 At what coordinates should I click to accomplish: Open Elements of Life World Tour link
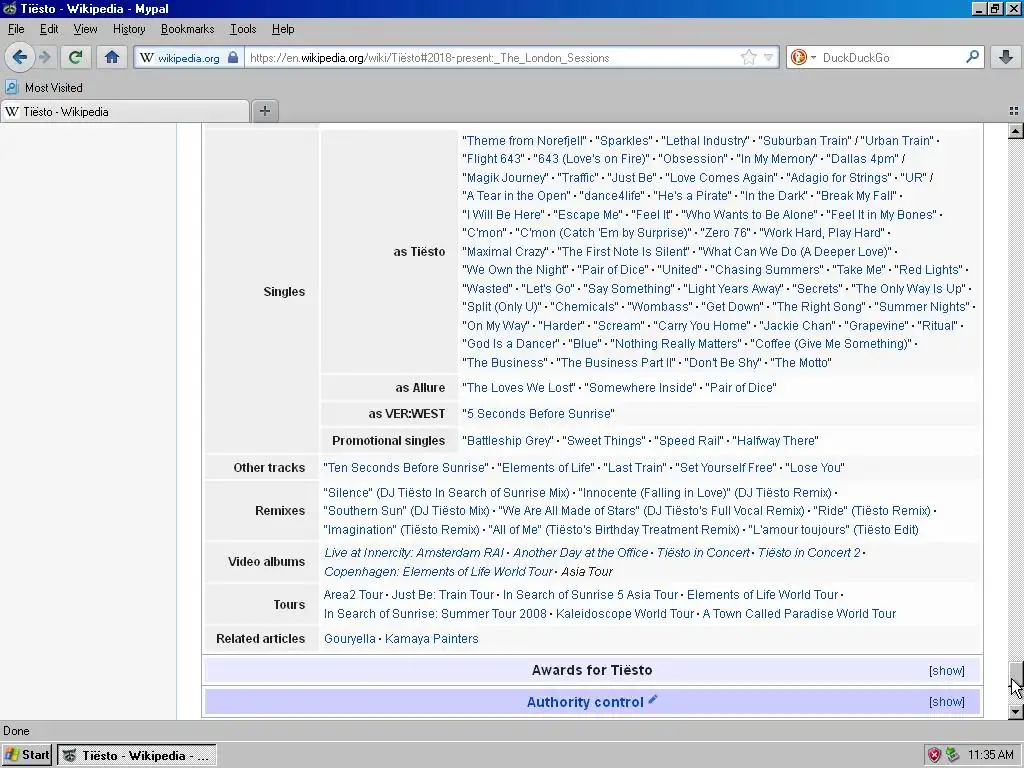[x=762, y=595]
